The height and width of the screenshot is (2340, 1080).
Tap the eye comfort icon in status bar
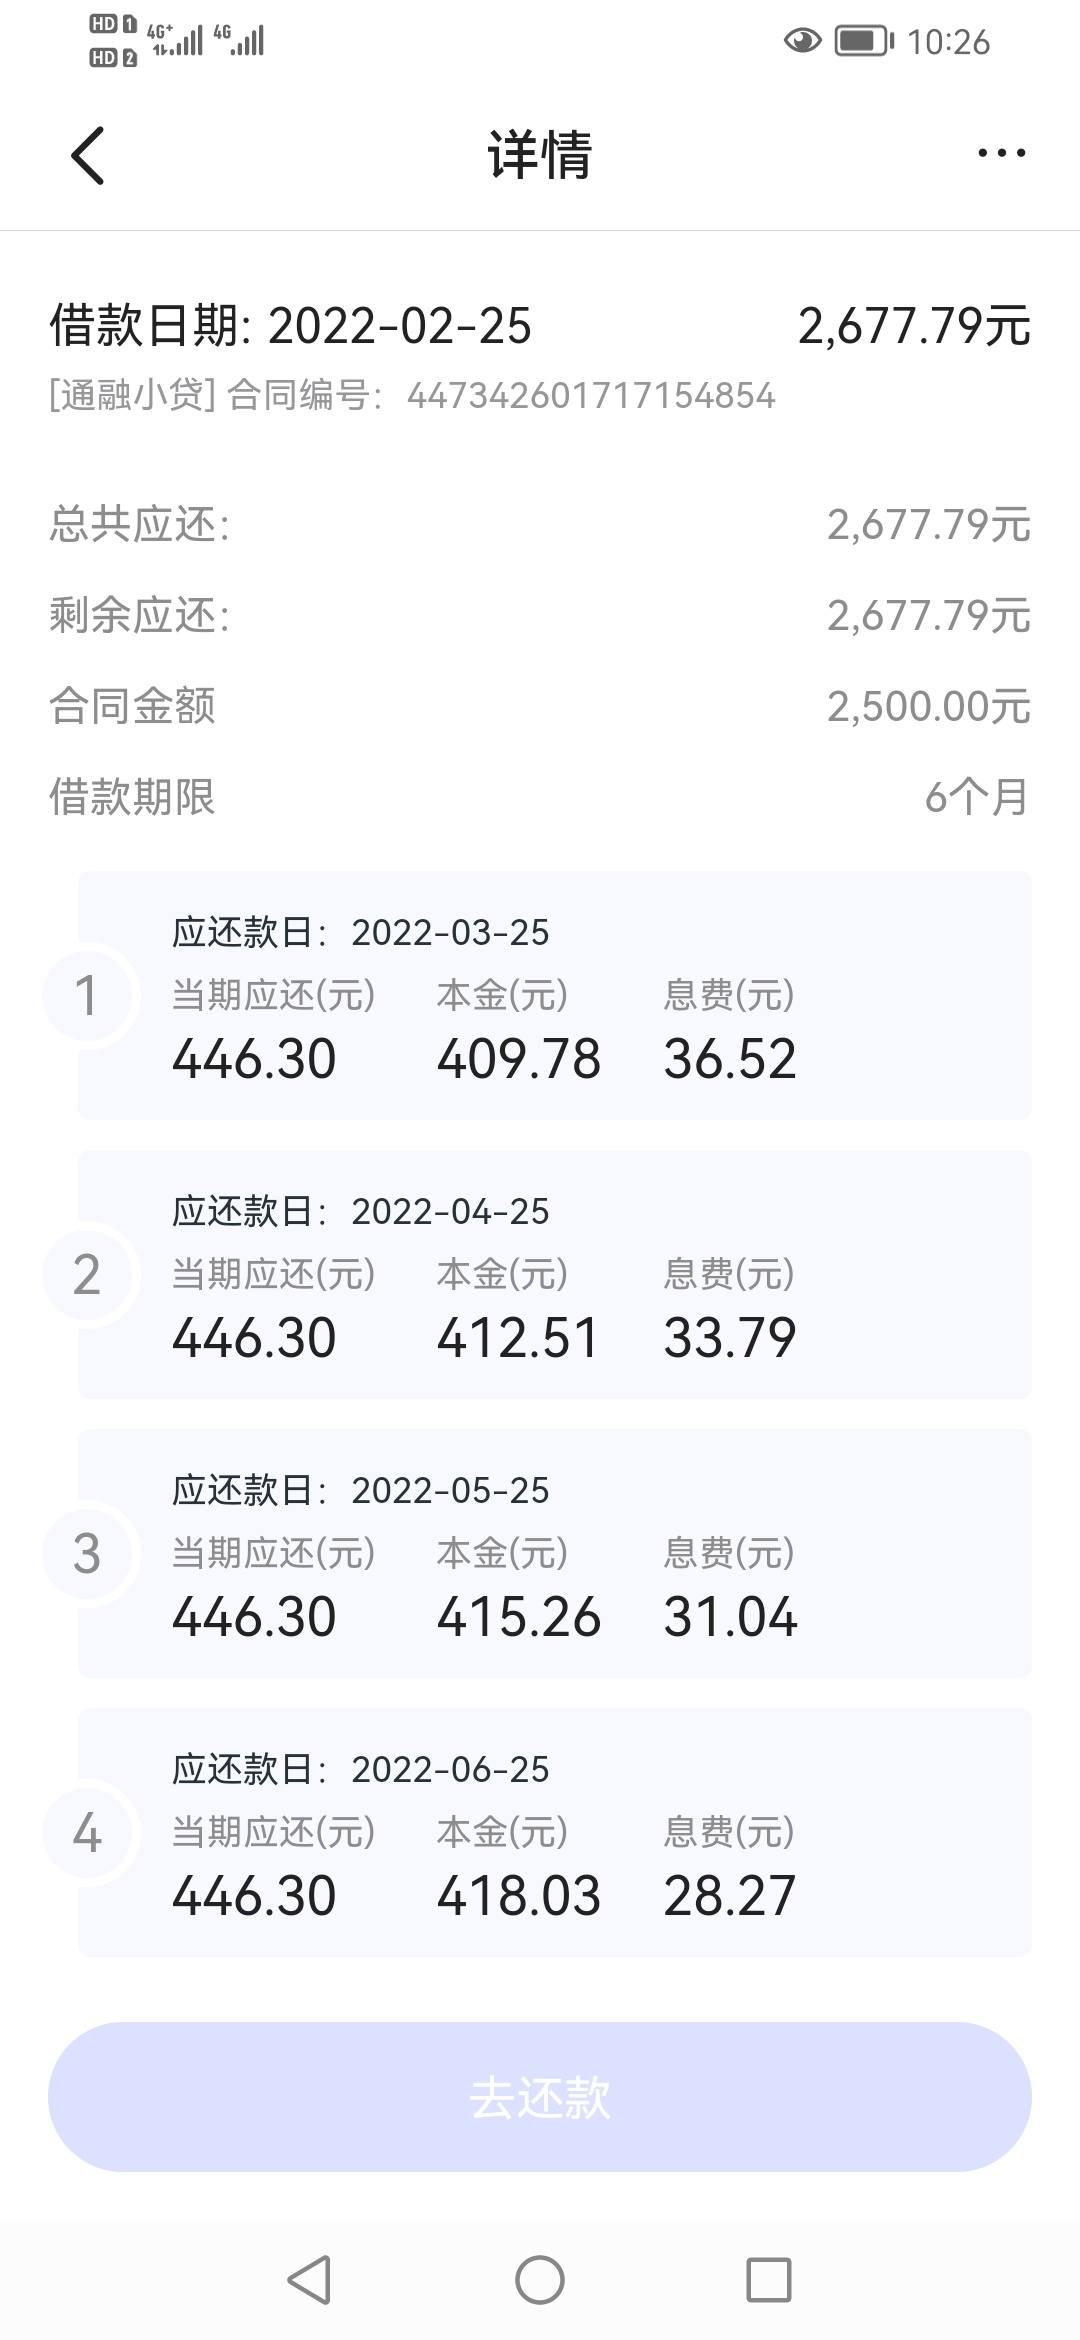pyautogui.click(x=802, y=41)
